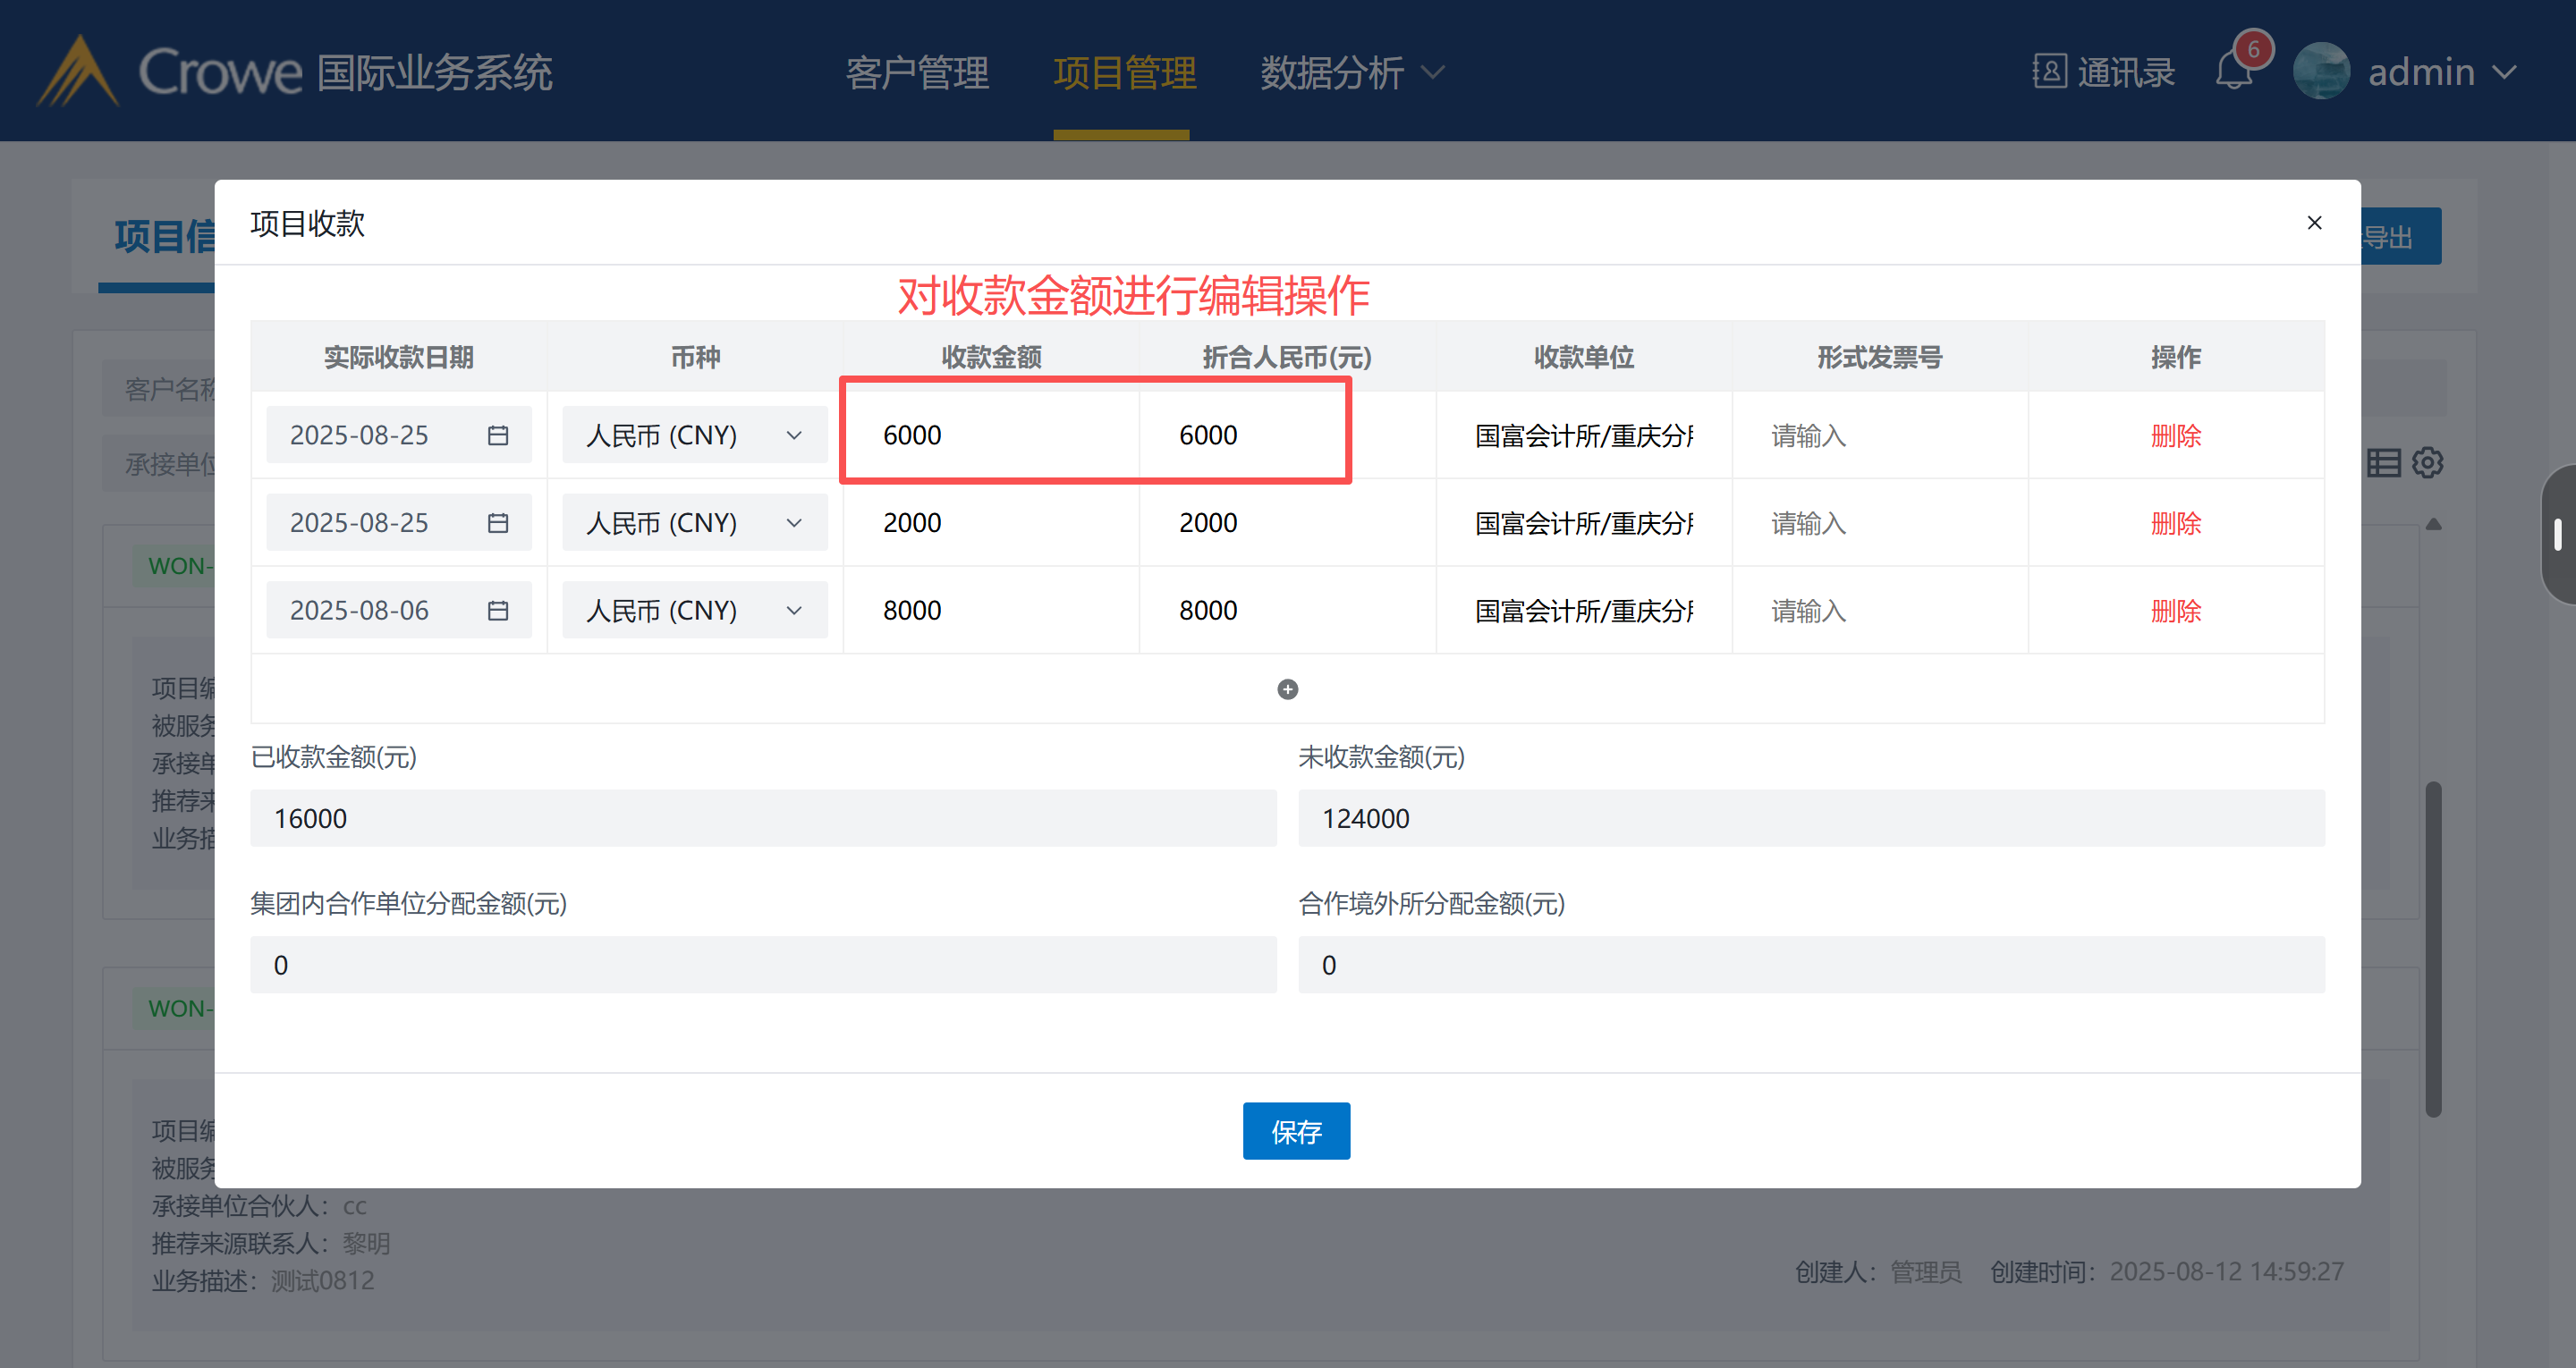
Task: Click the settings gear icon
Action: pyautogui.click(x=2428, y=463)
